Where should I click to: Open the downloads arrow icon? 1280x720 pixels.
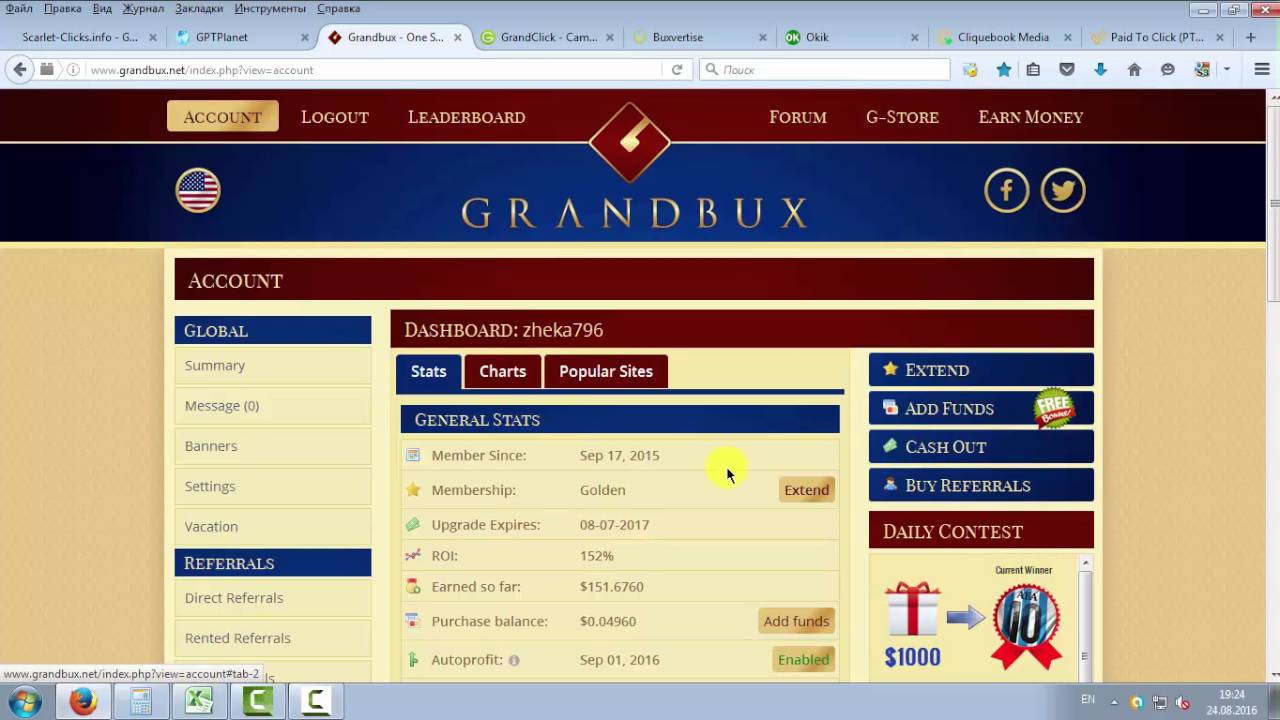pos(1100,69)
